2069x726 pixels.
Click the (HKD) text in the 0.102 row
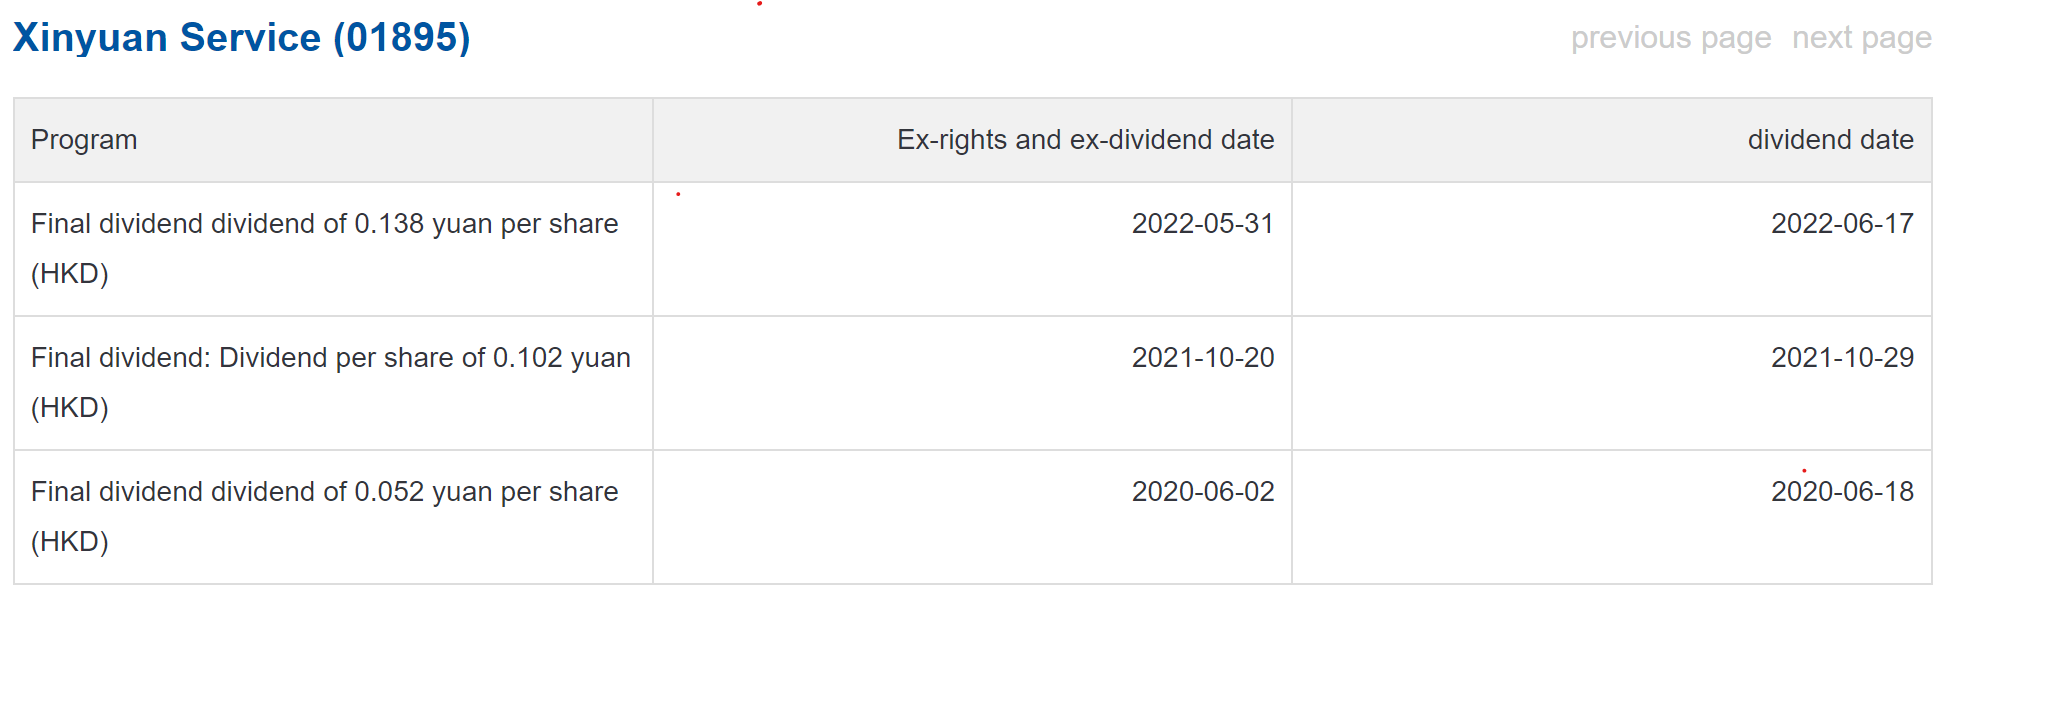(70, 408)
